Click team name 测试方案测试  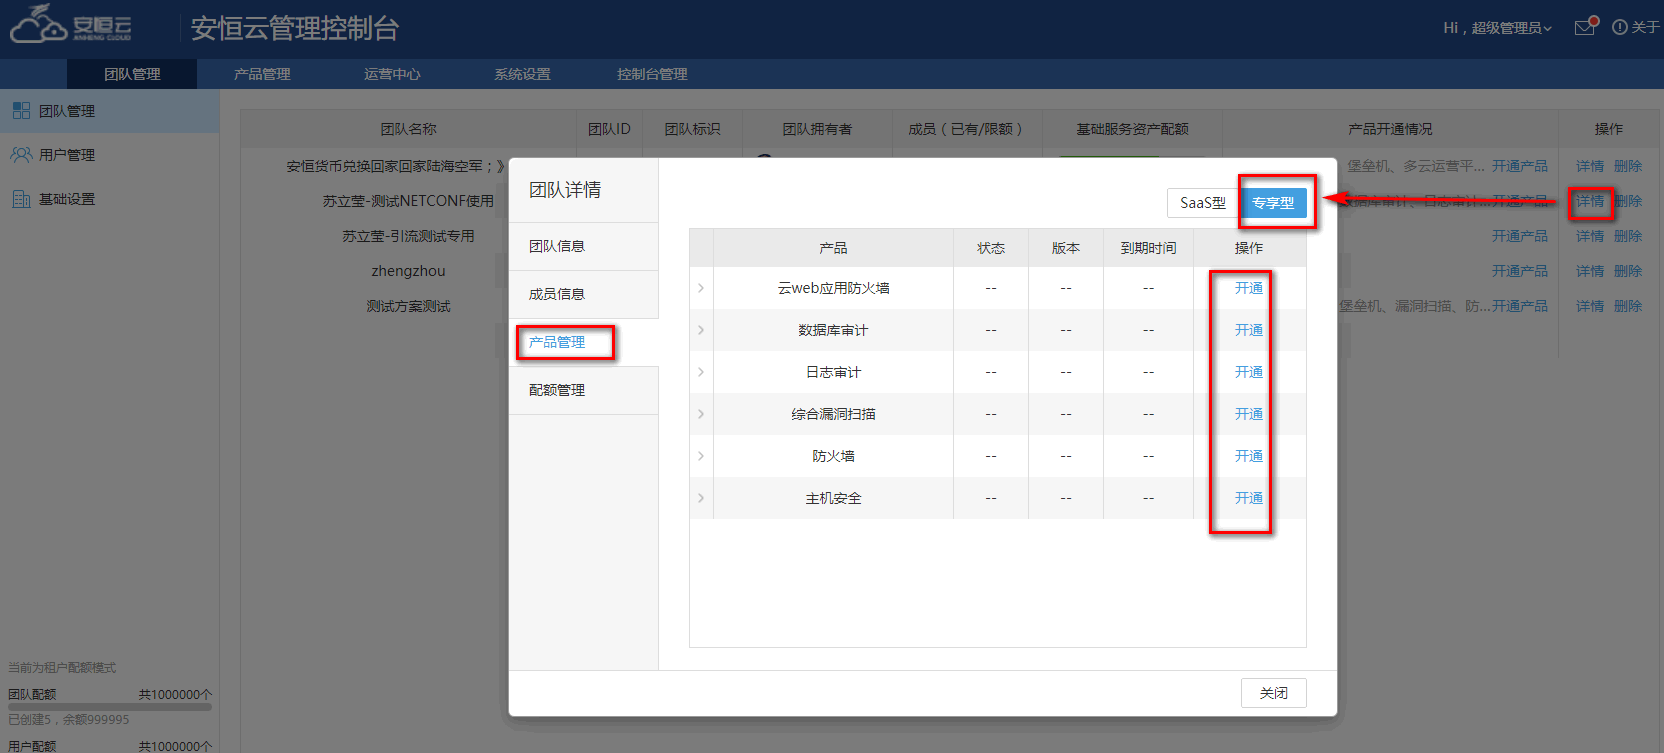tap(408, 306)
